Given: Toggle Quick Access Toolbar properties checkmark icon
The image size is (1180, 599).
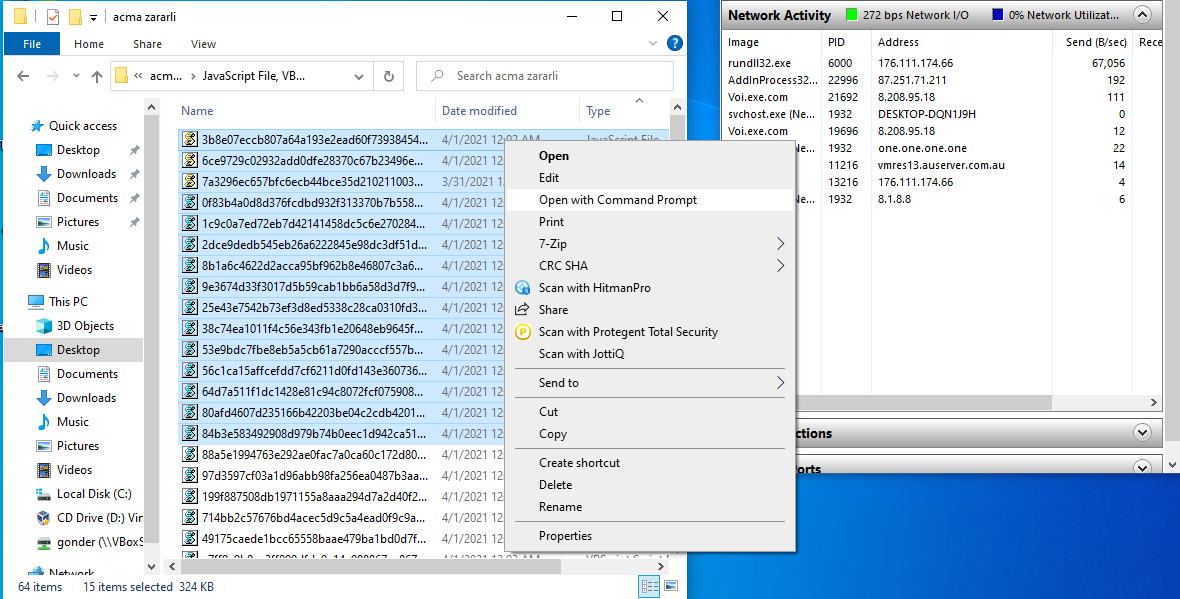Looking at the screenshot, I should point(53,16).
